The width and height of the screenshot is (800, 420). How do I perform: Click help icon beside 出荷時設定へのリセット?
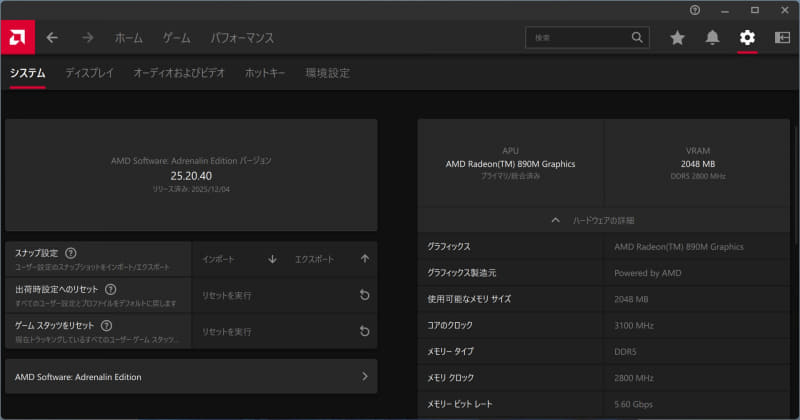tap(111, 289)
